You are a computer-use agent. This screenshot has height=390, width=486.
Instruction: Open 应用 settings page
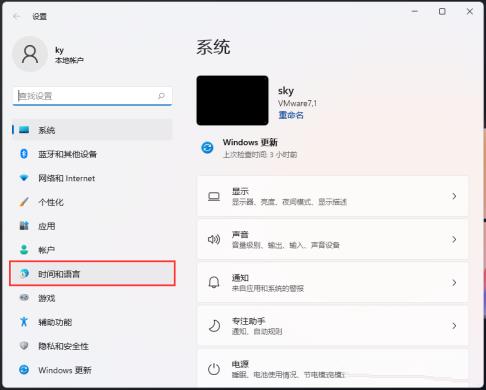[92, 226]
